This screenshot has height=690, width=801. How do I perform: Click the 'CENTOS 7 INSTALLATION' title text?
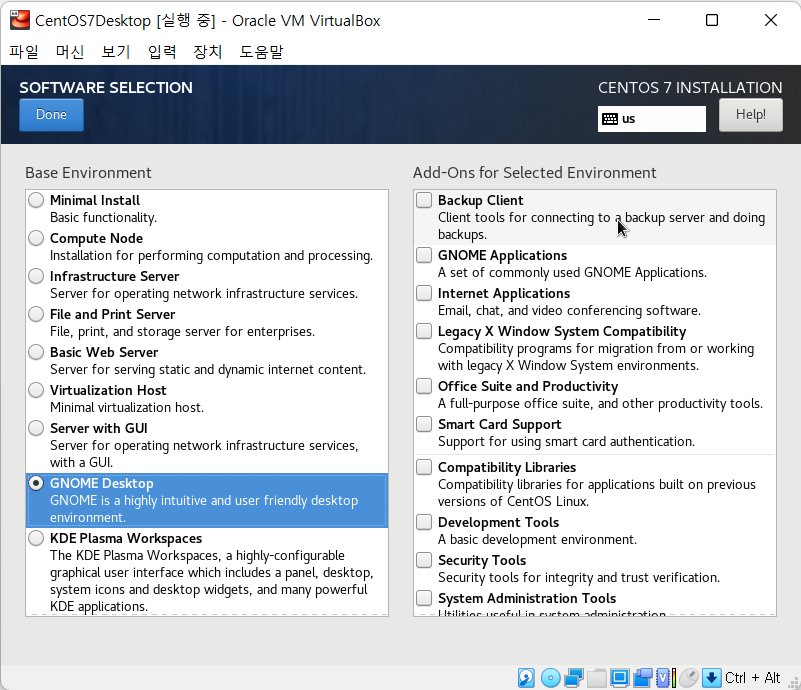[690, 87]
